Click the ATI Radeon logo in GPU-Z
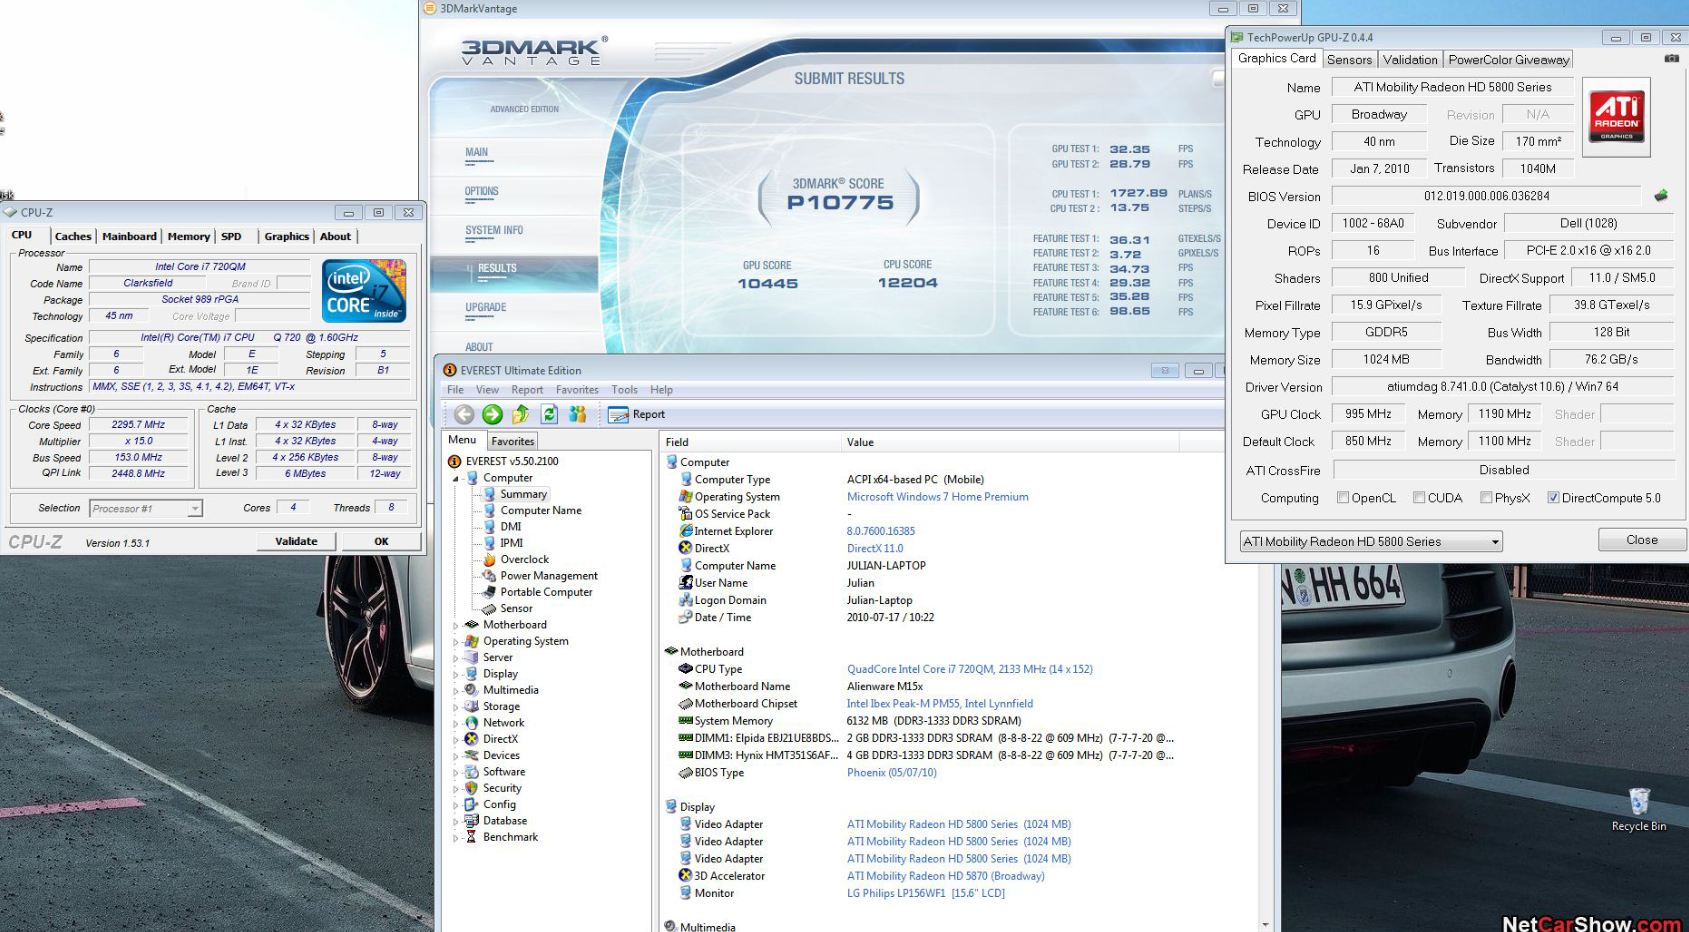 [1616, 118]
